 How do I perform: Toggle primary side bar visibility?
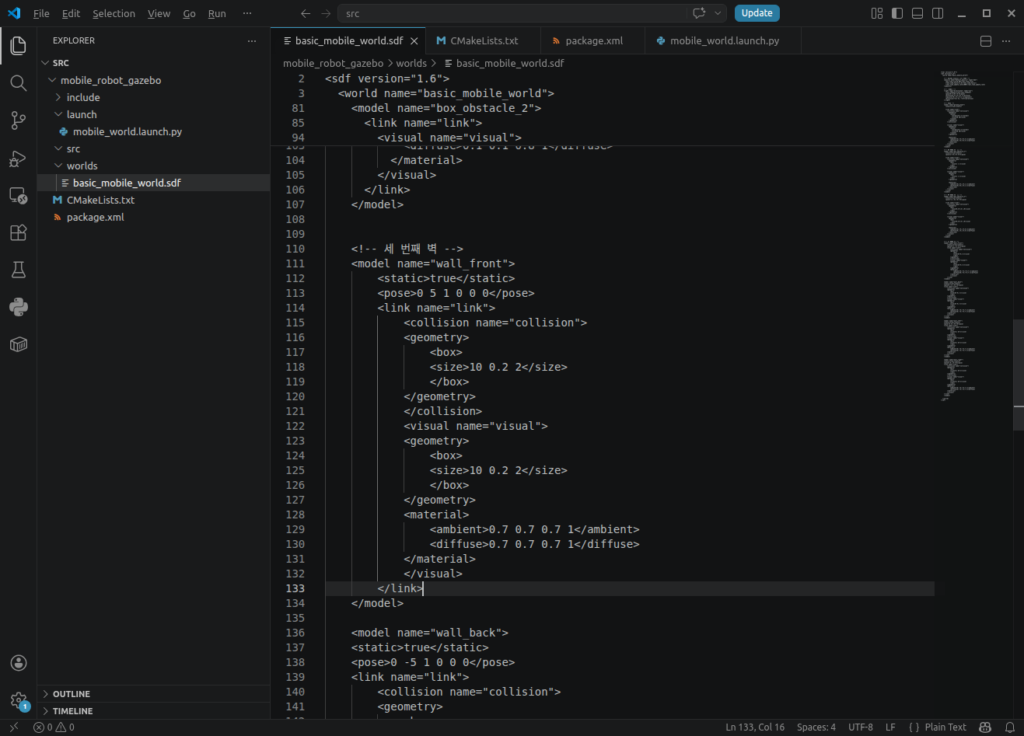click(897, 13)
